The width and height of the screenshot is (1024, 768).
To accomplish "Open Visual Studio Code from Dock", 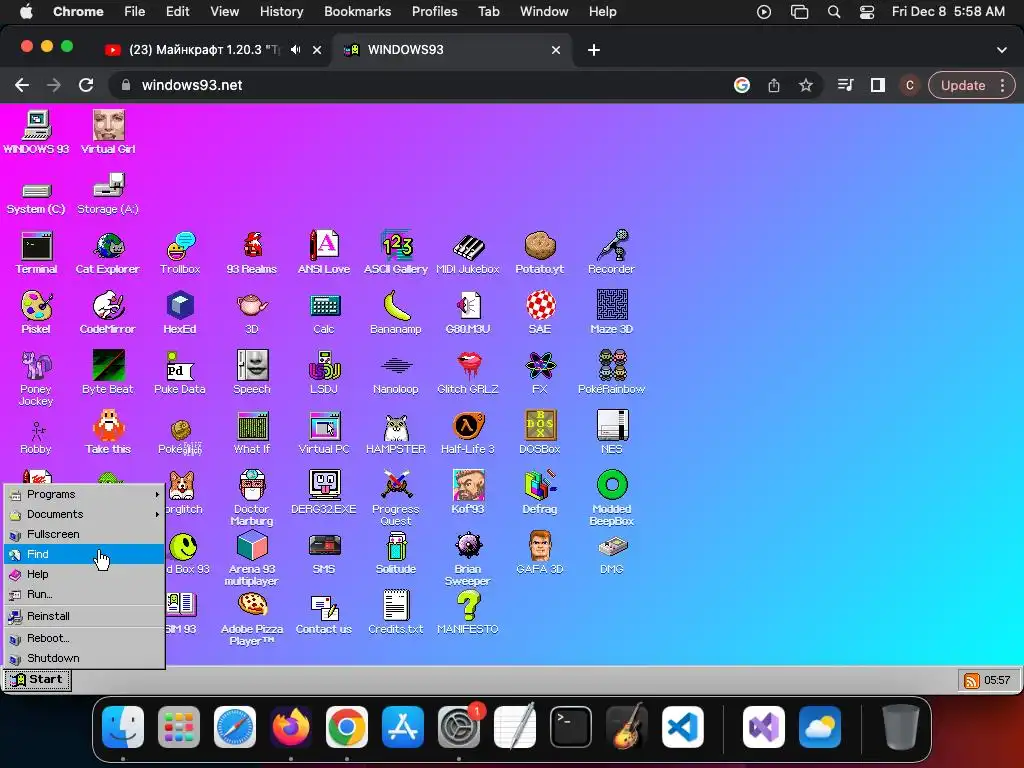I will (x=682, y=726).
